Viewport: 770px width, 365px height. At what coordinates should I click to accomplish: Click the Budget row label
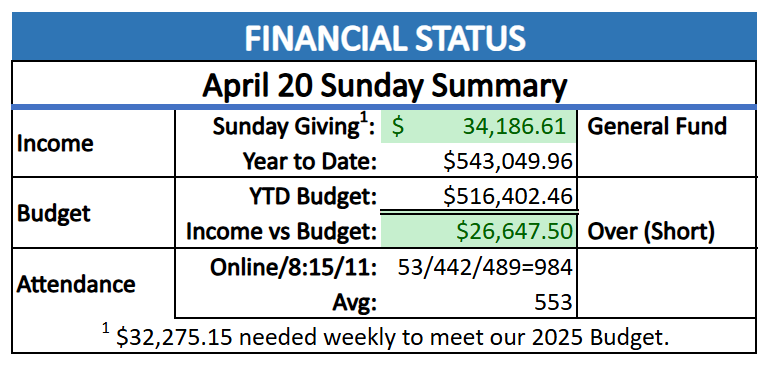pos(54,214)
